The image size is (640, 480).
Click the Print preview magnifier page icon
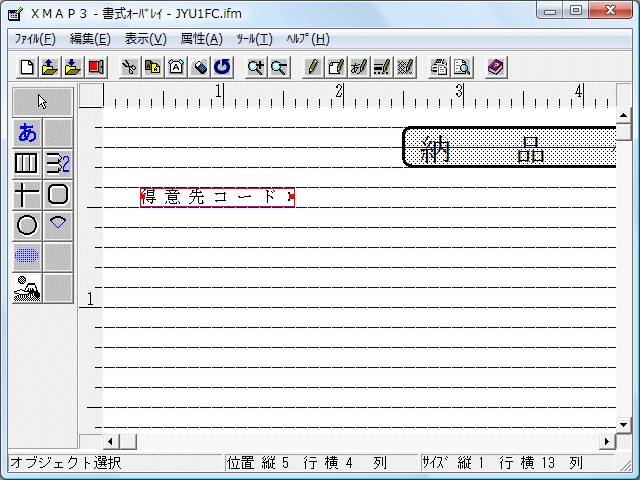click(462, 67)
